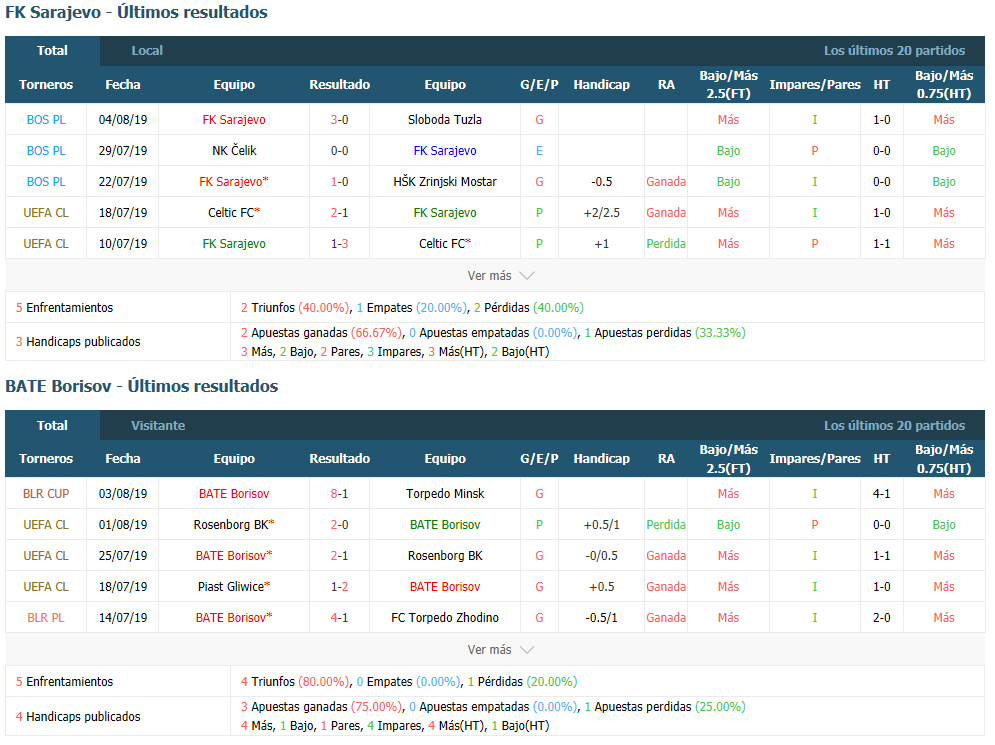The width and height of the screenshot is (995, 745).
Task: Click the 4-1 result score
Action: (x=339, y=617)
